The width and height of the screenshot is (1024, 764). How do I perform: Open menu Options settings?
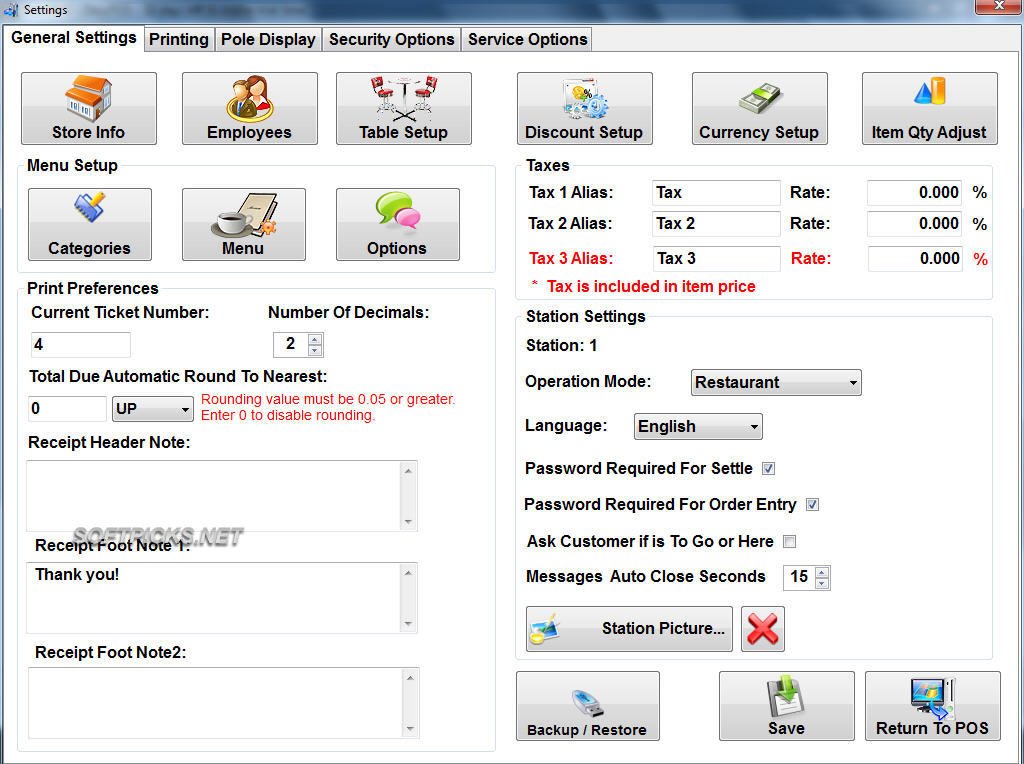coord(397,223)
